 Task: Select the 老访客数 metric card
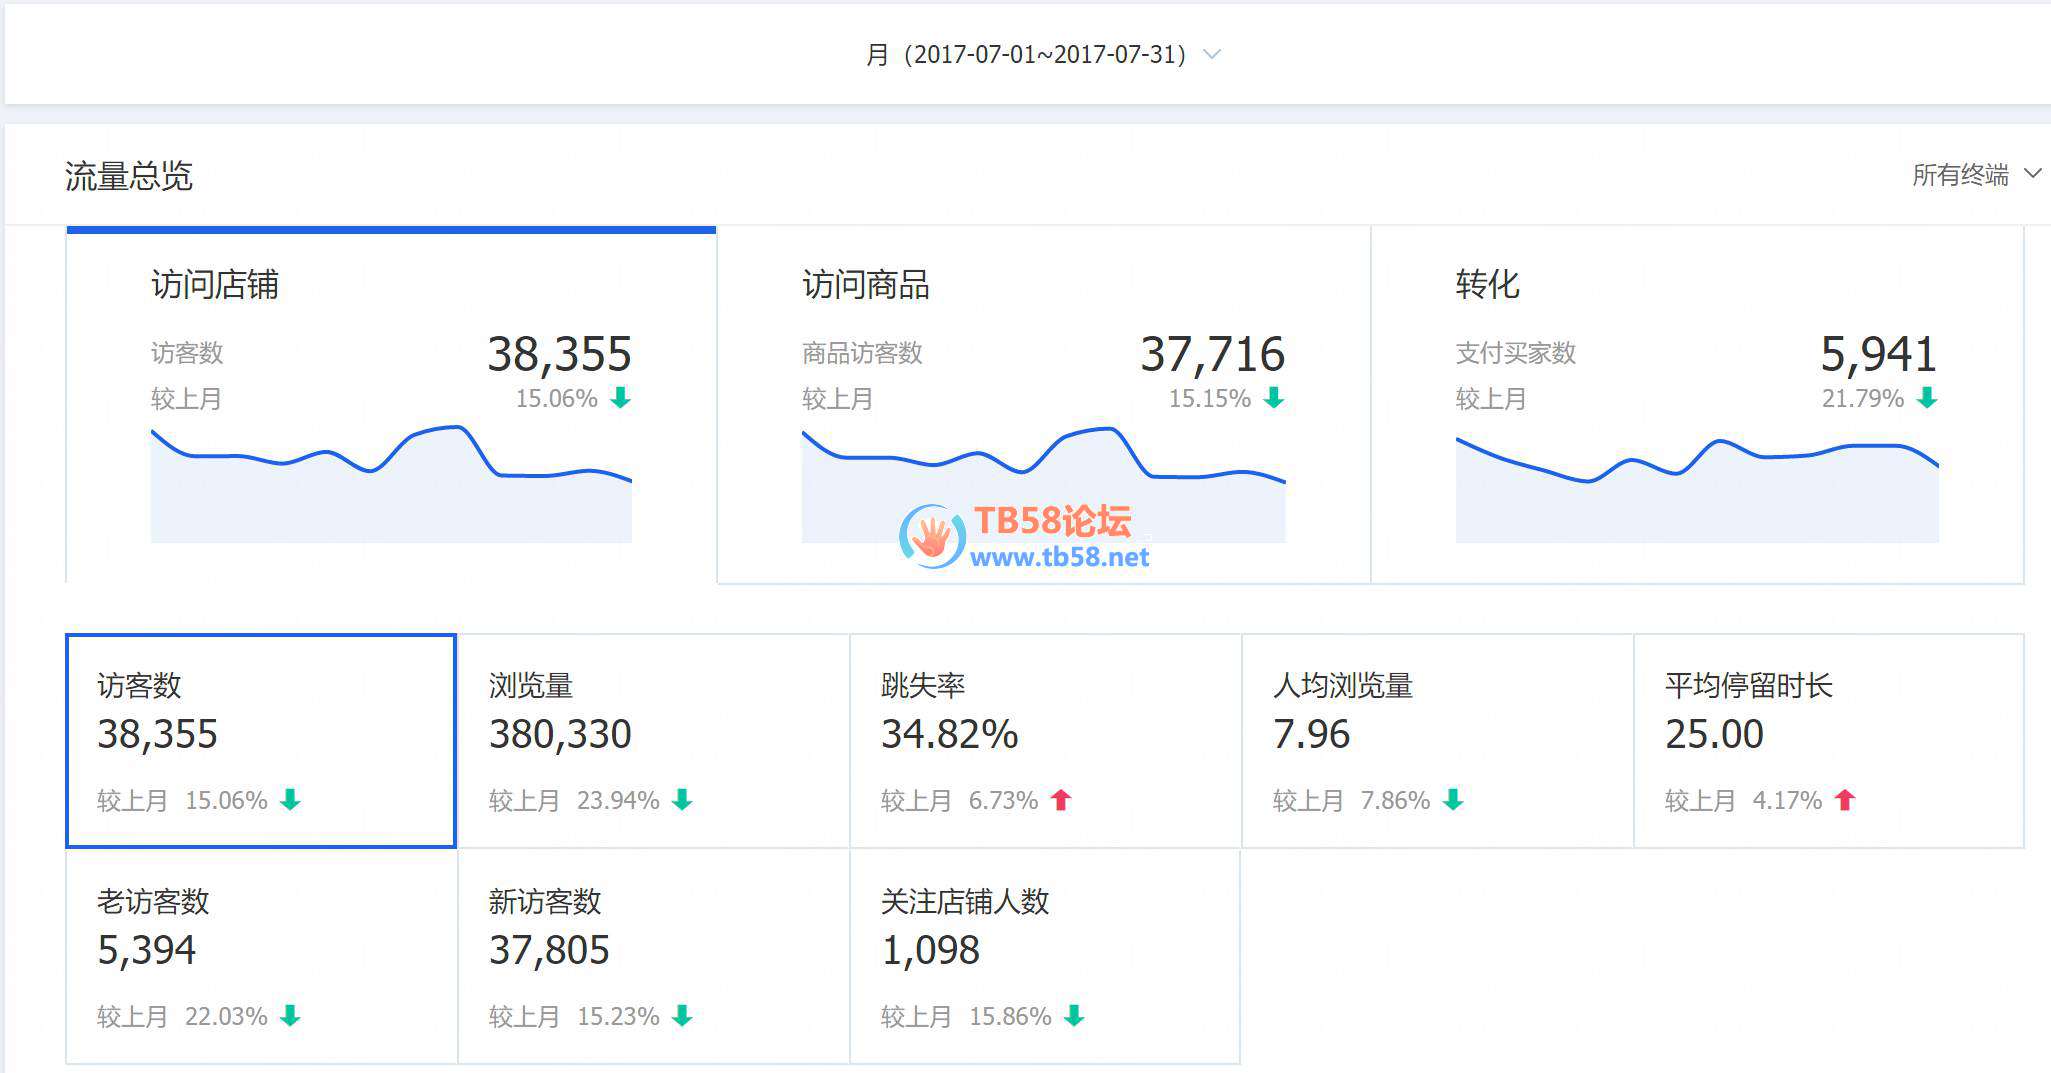[x=261, y=956]
